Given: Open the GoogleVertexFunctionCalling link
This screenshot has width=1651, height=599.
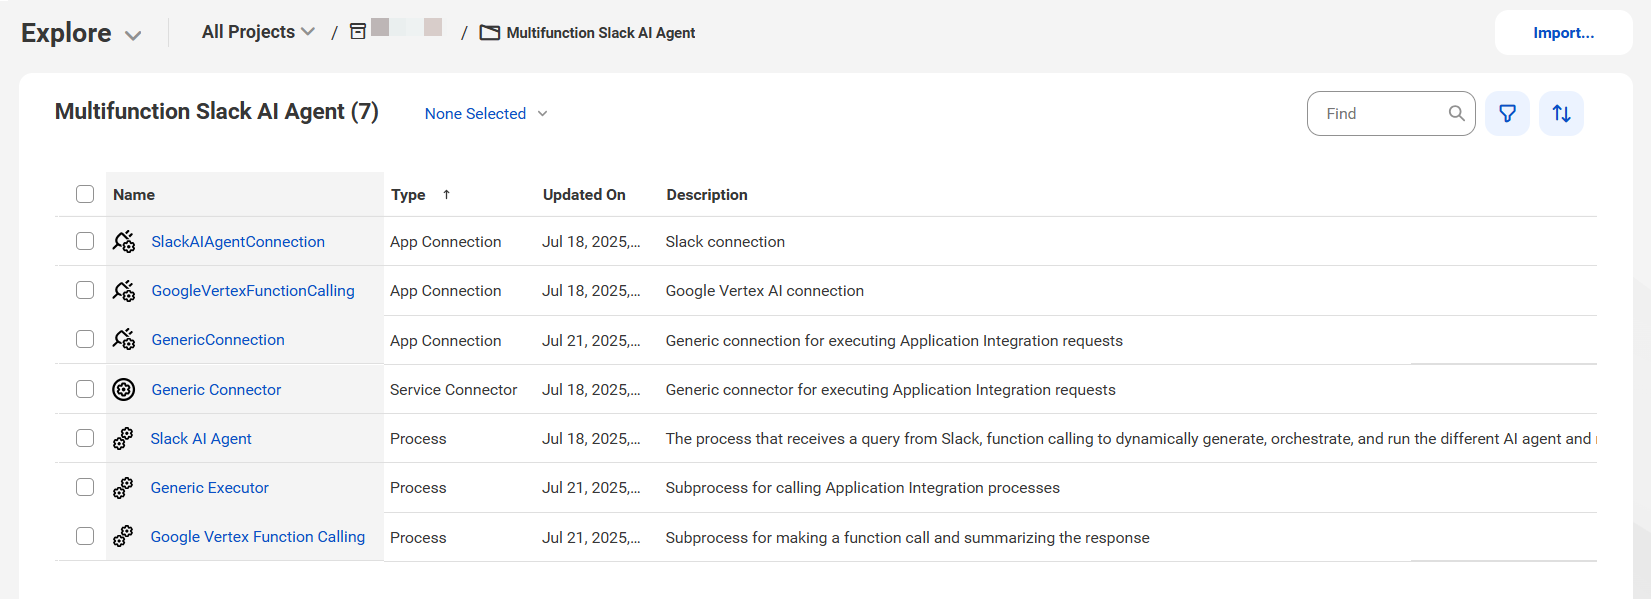Looking at the screenshot, I should click(x=253, y=291).
